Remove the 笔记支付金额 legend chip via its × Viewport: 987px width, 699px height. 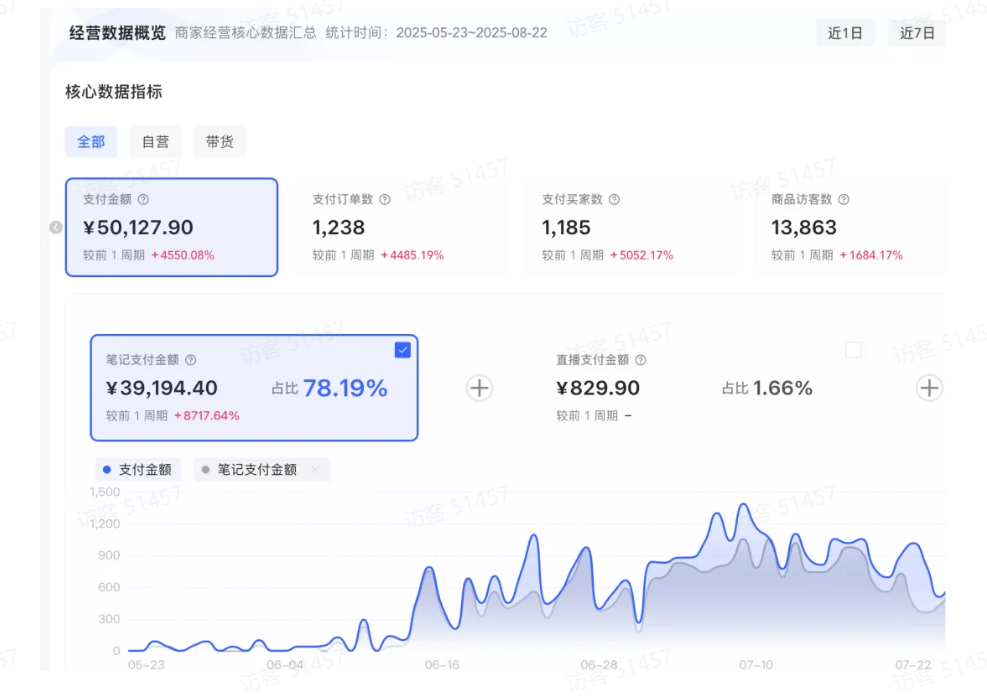pyautogui.click(x=316, y=470)
